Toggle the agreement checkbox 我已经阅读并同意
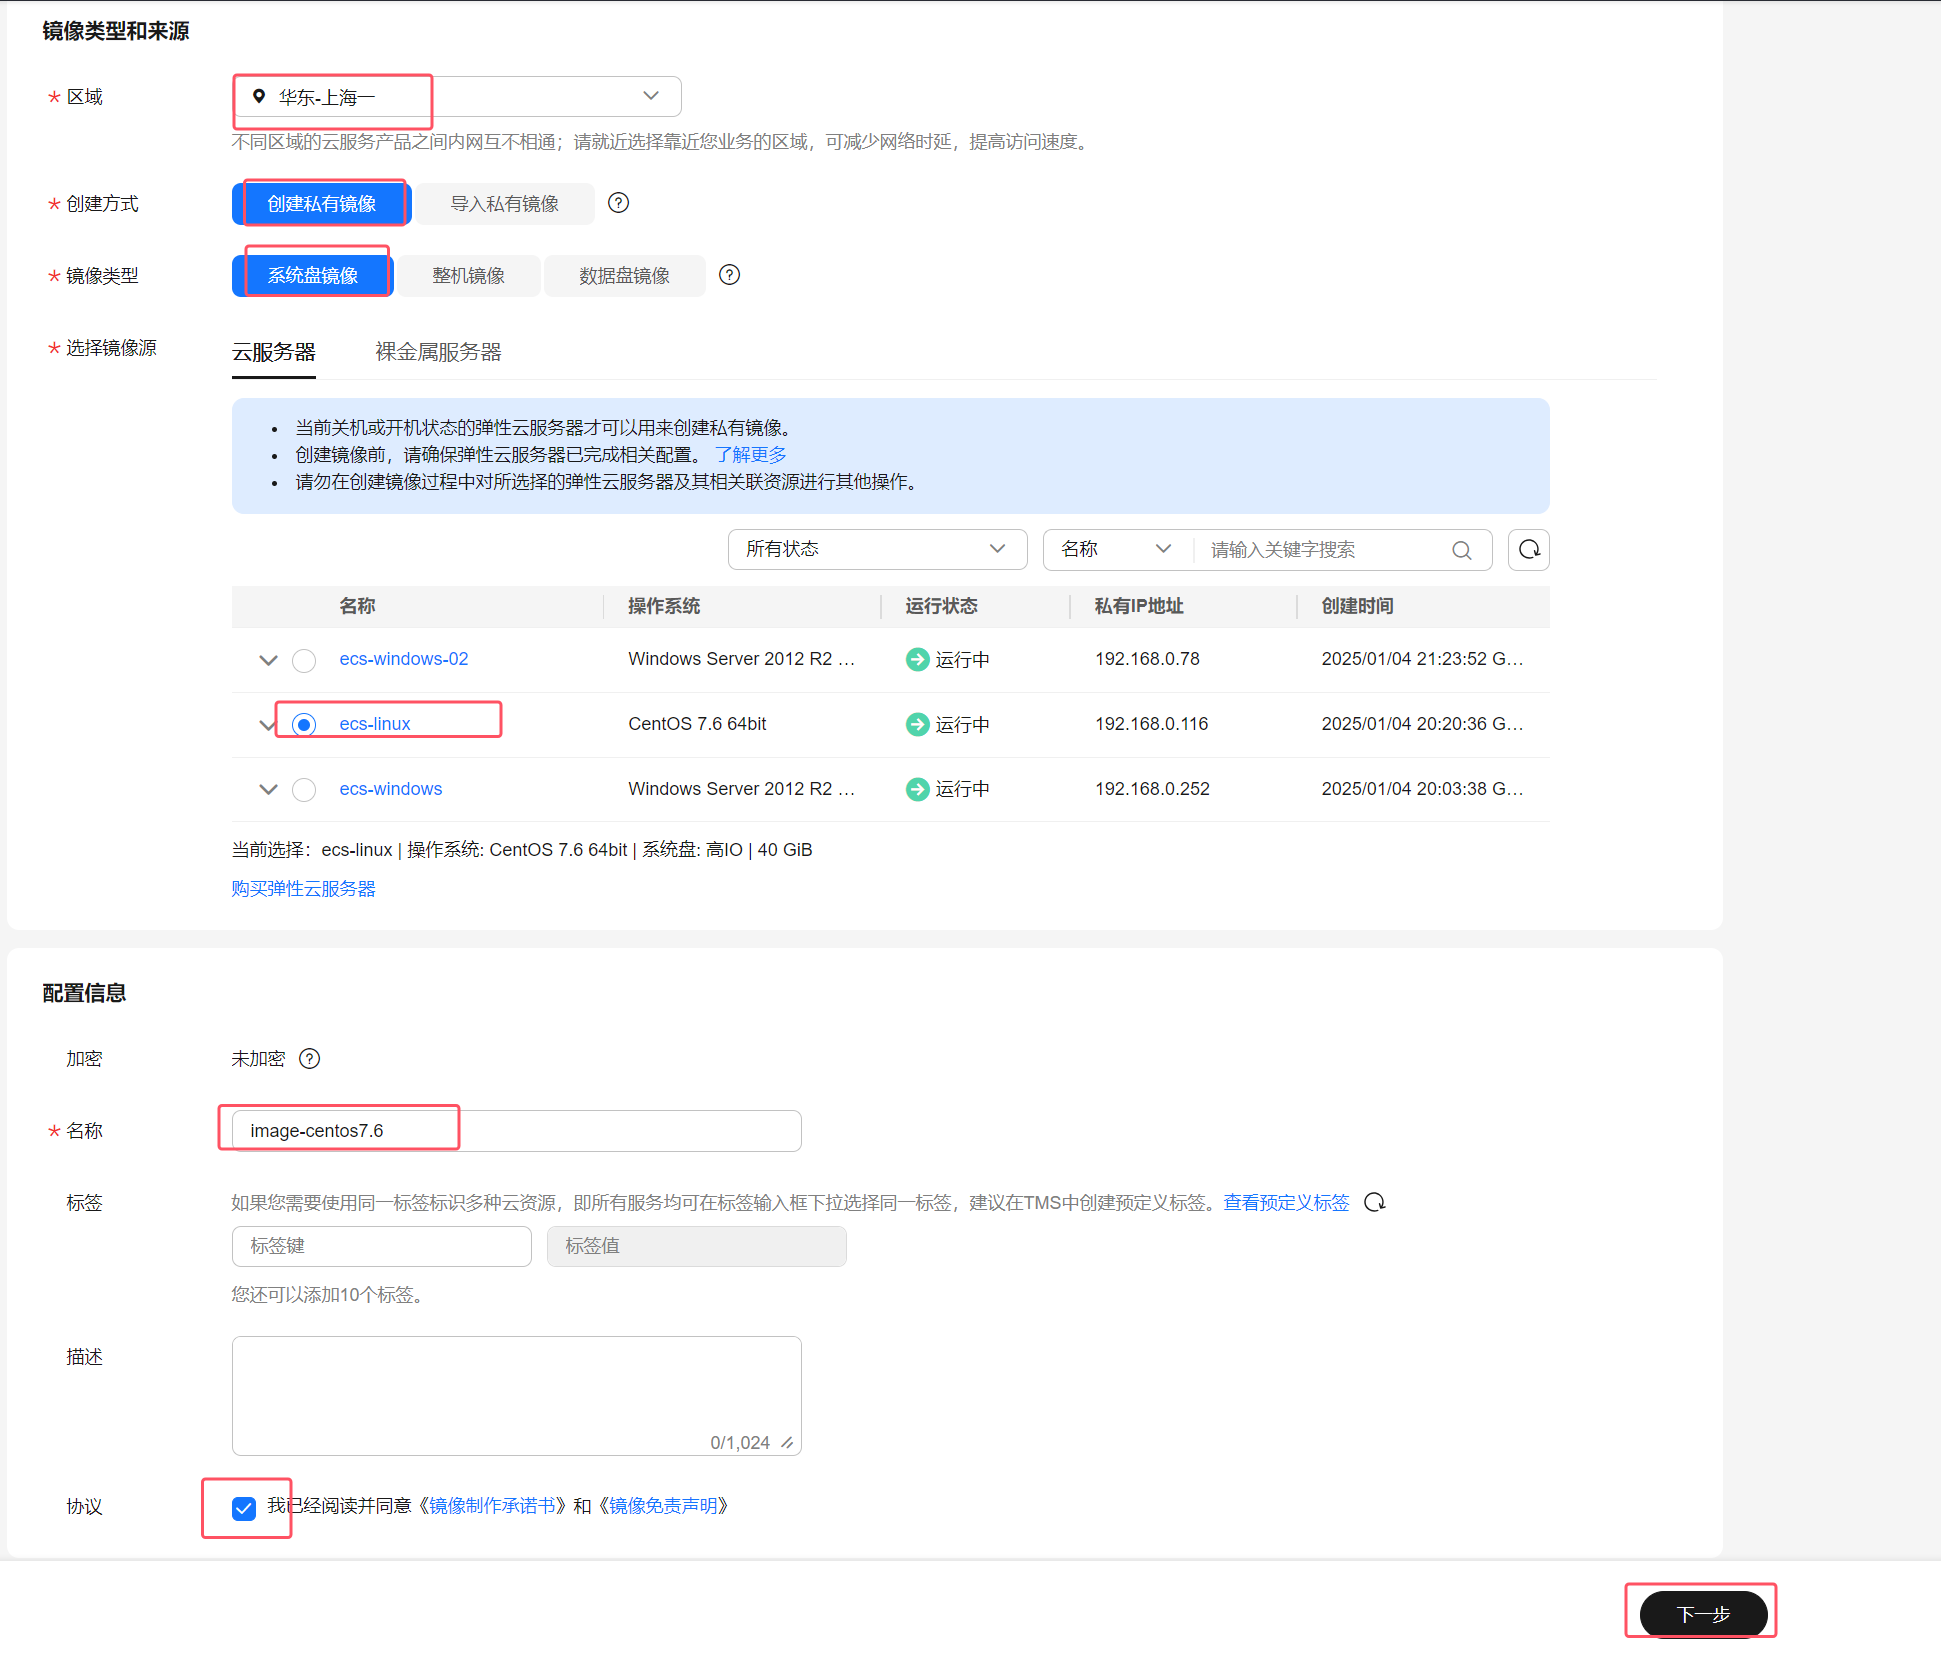This screenshot has width=1941, height=1655. click(x=244, y=1508)
